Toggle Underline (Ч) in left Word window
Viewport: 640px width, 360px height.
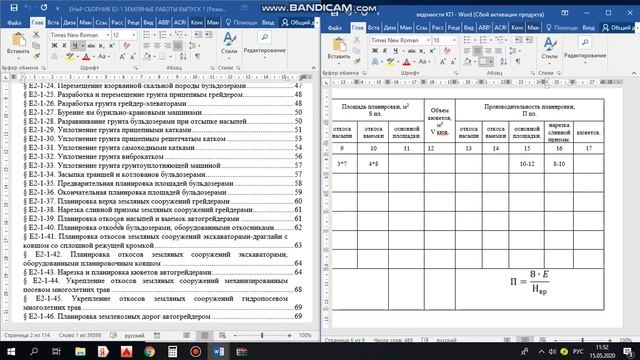coord(74,46)
